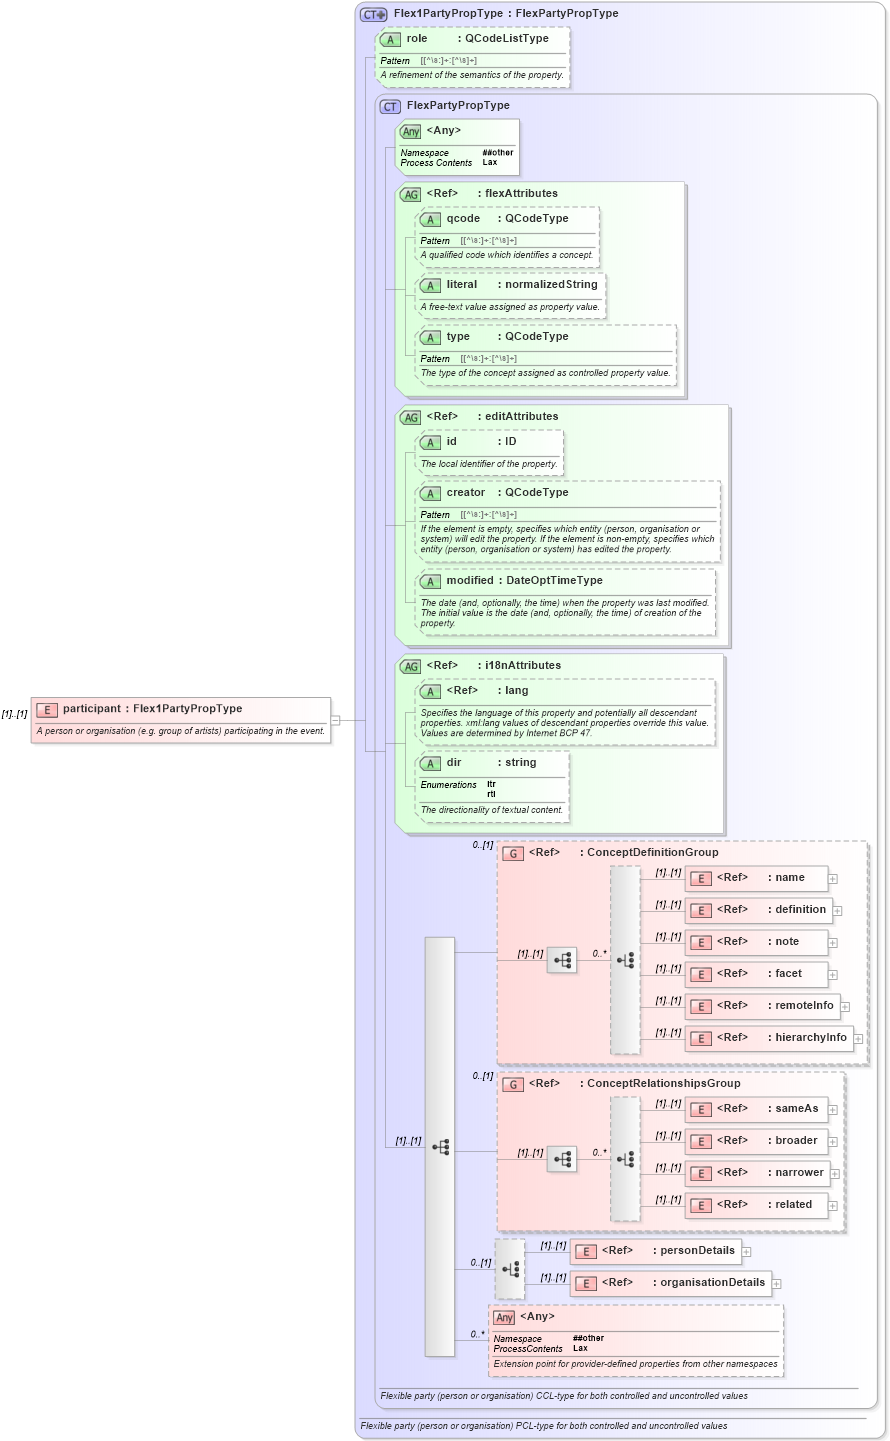Image resolution: width=890 pixels, height=1441 pixels.
Task: Click the CT icon of FlexPartyPropType
Action: point(390,107)
